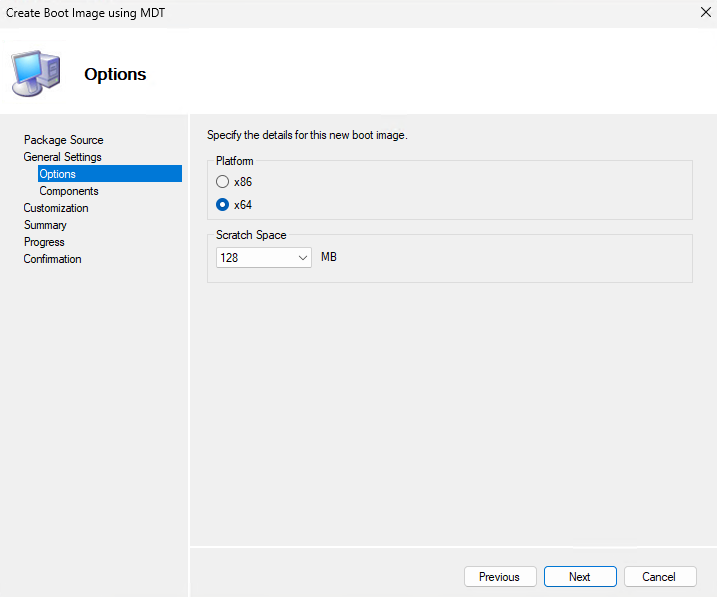Click the Create Boot Image title bar
This screenshot has height=597, width=717.
click(x=300, y=13)
